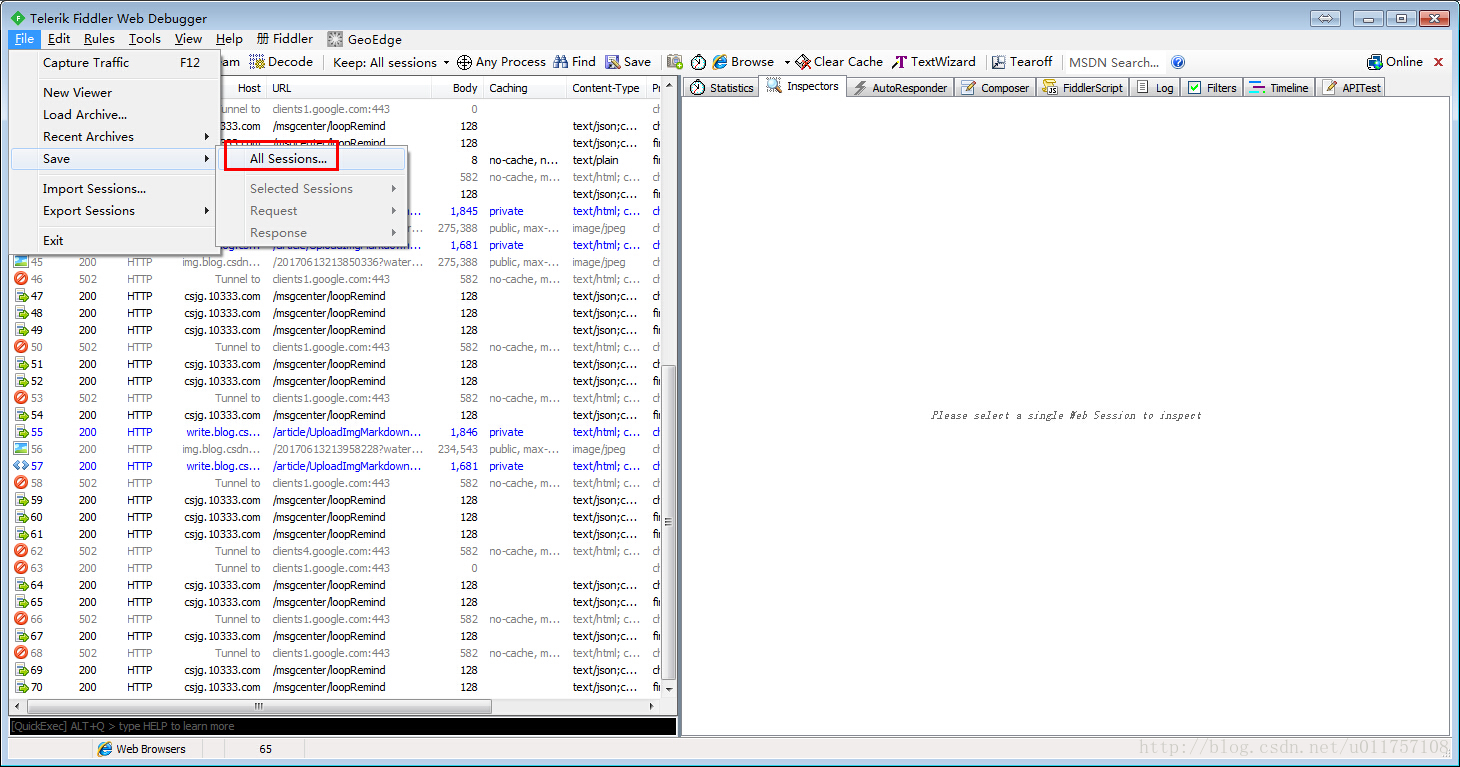Click the Save toolbar icon

[x=613, y=62]
